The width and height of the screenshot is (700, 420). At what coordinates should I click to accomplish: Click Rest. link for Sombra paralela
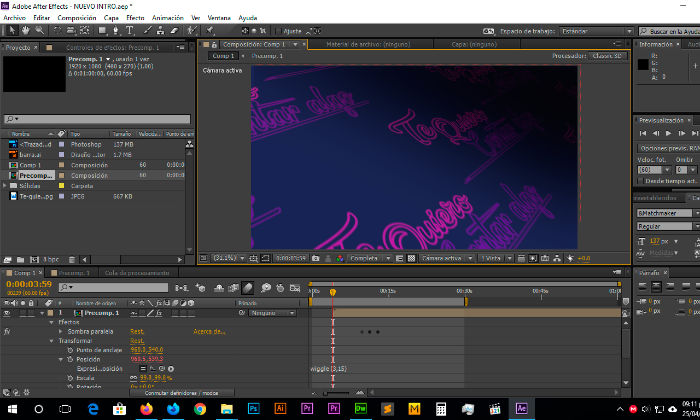click(137, 332)
